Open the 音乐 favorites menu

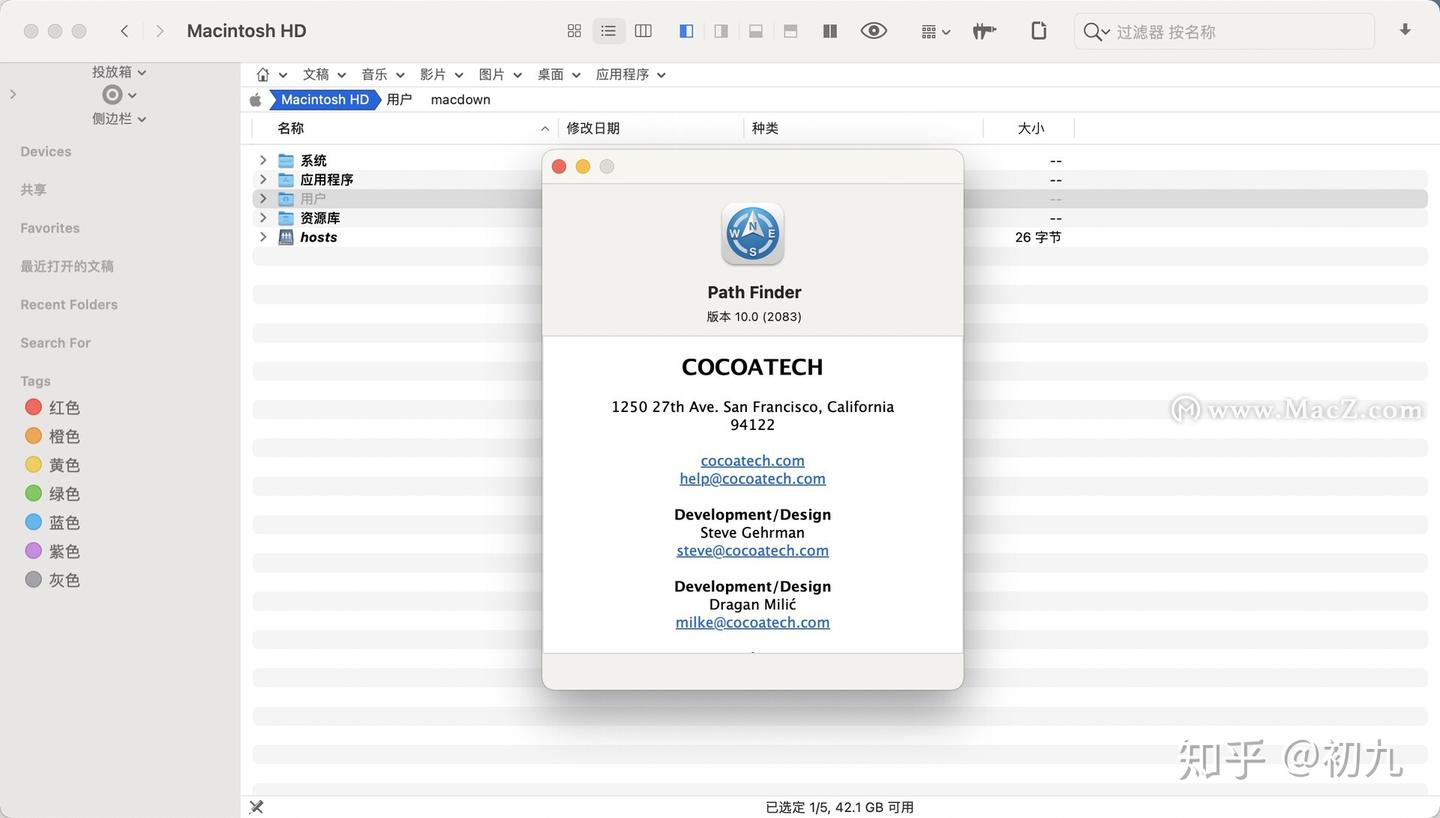(x=383, y=75)
